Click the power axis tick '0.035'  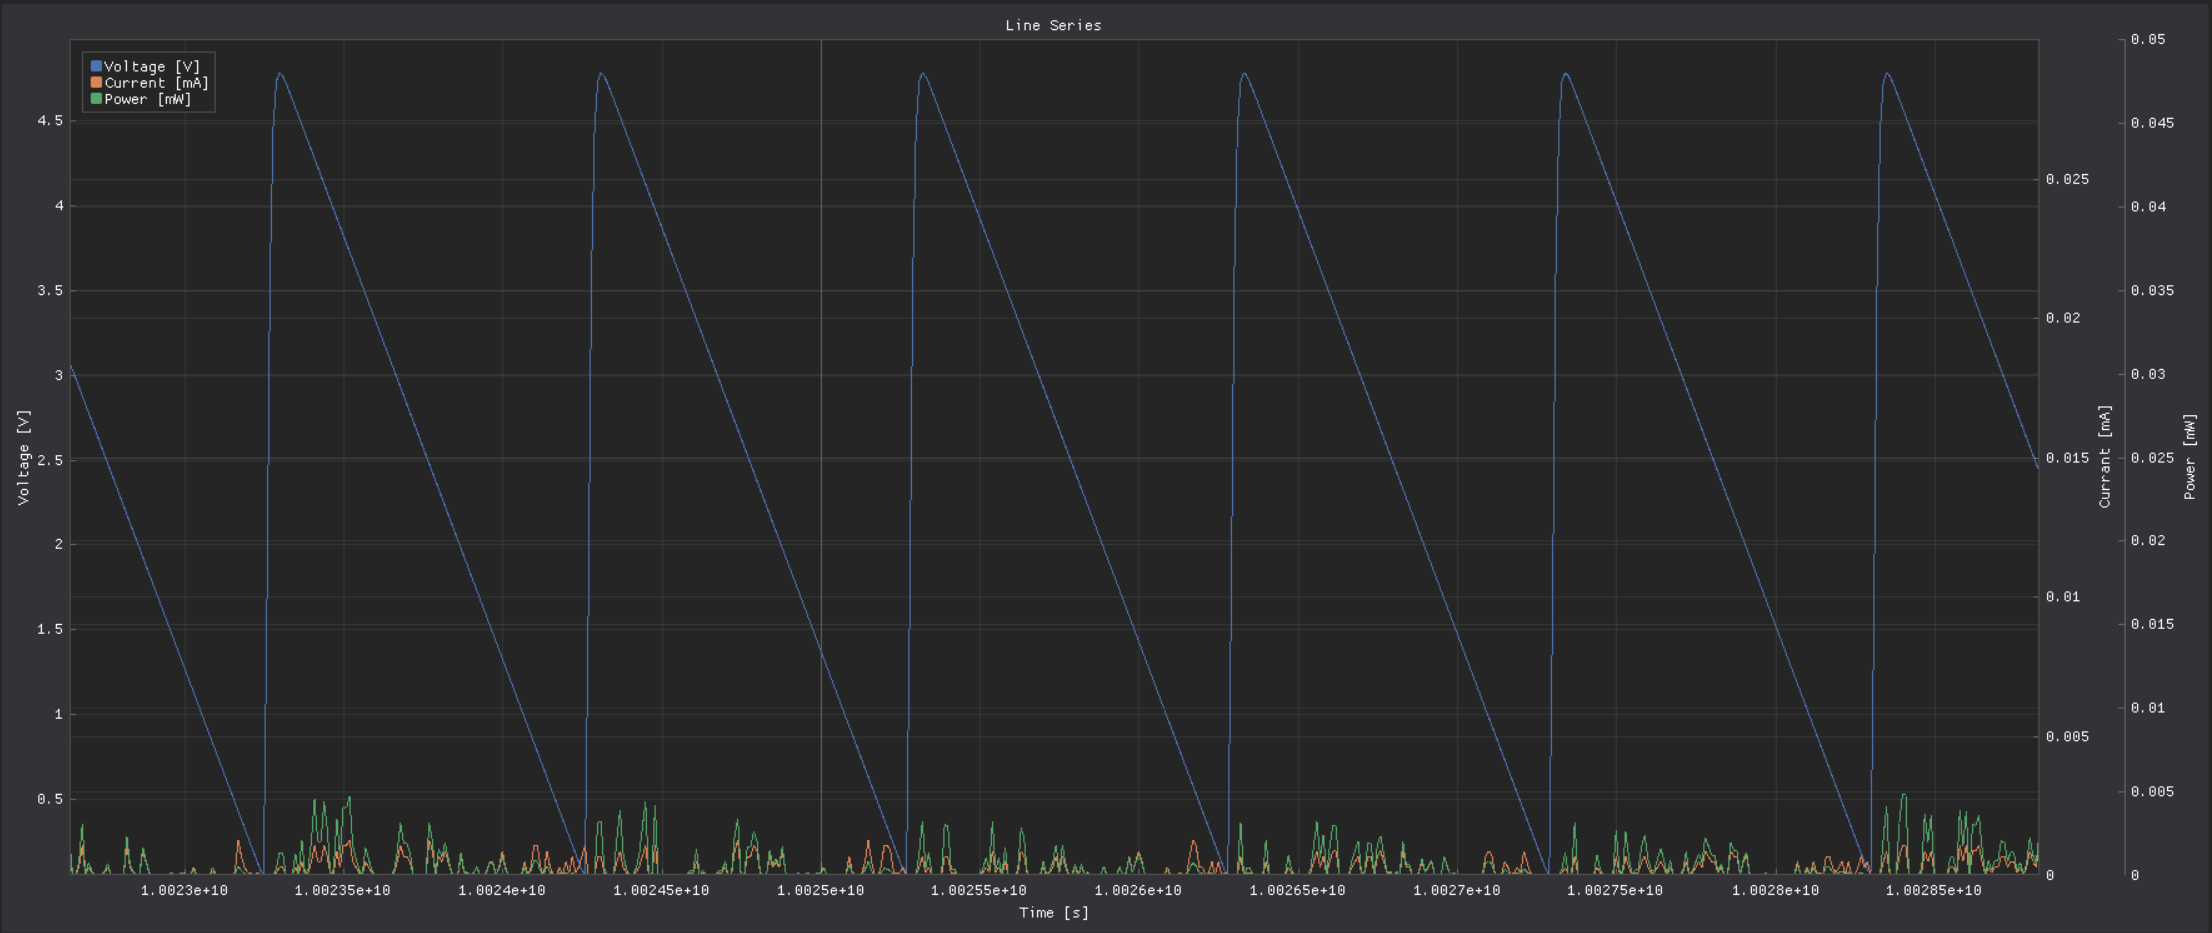[x=2152, y=291]
